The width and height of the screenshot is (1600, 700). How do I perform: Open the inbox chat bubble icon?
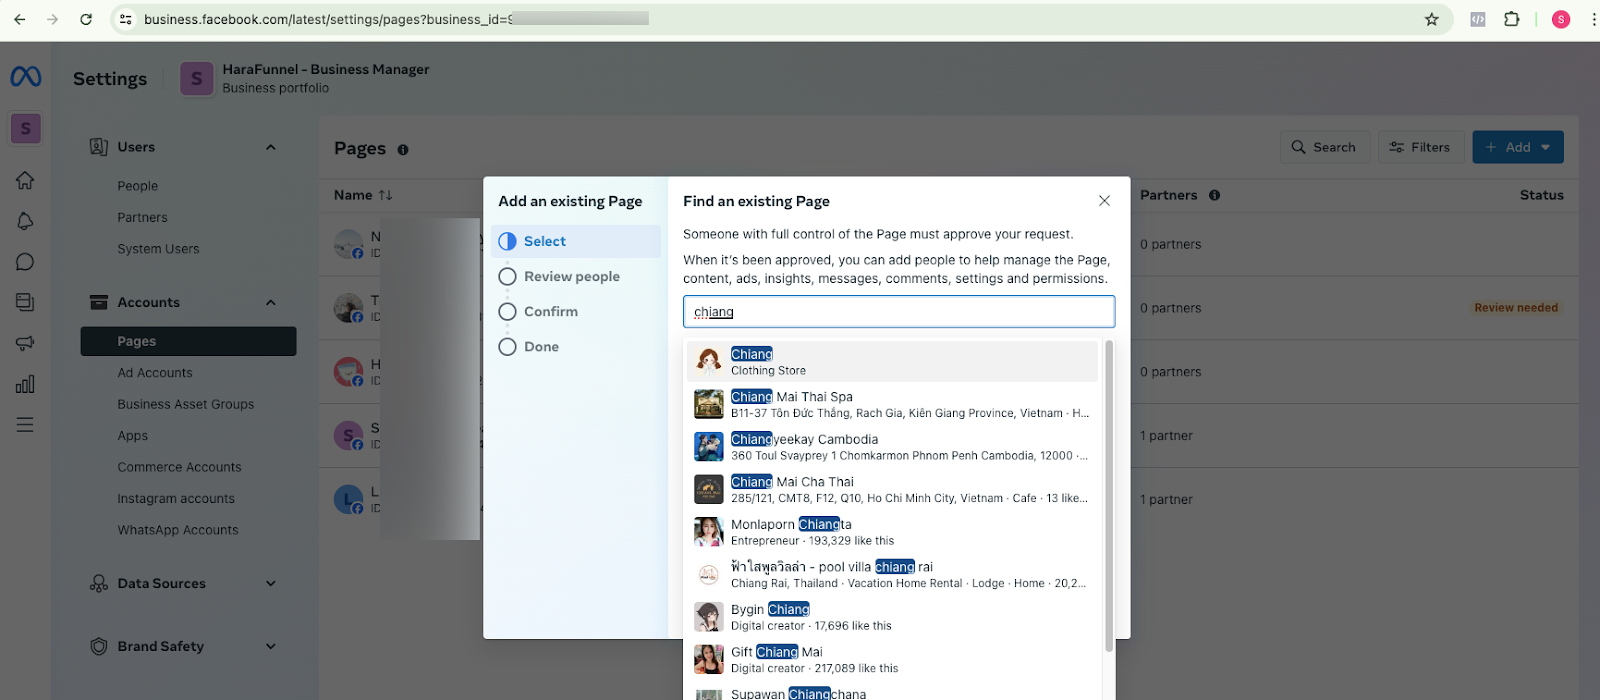pos(25,262)
